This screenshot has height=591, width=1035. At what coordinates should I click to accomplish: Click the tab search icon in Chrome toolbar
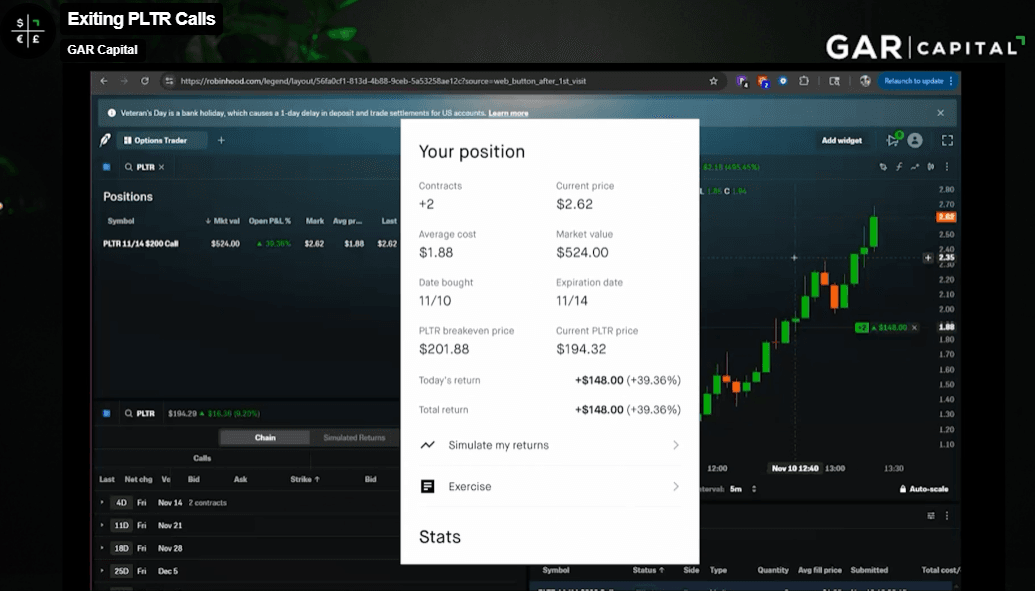pyautogui.click(x=834, y=81)
